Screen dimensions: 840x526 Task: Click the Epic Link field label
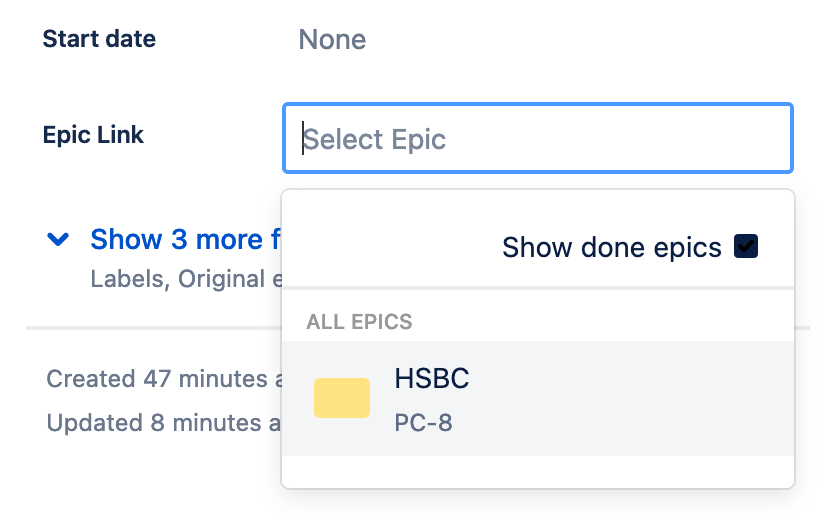[x=93, y=134]
